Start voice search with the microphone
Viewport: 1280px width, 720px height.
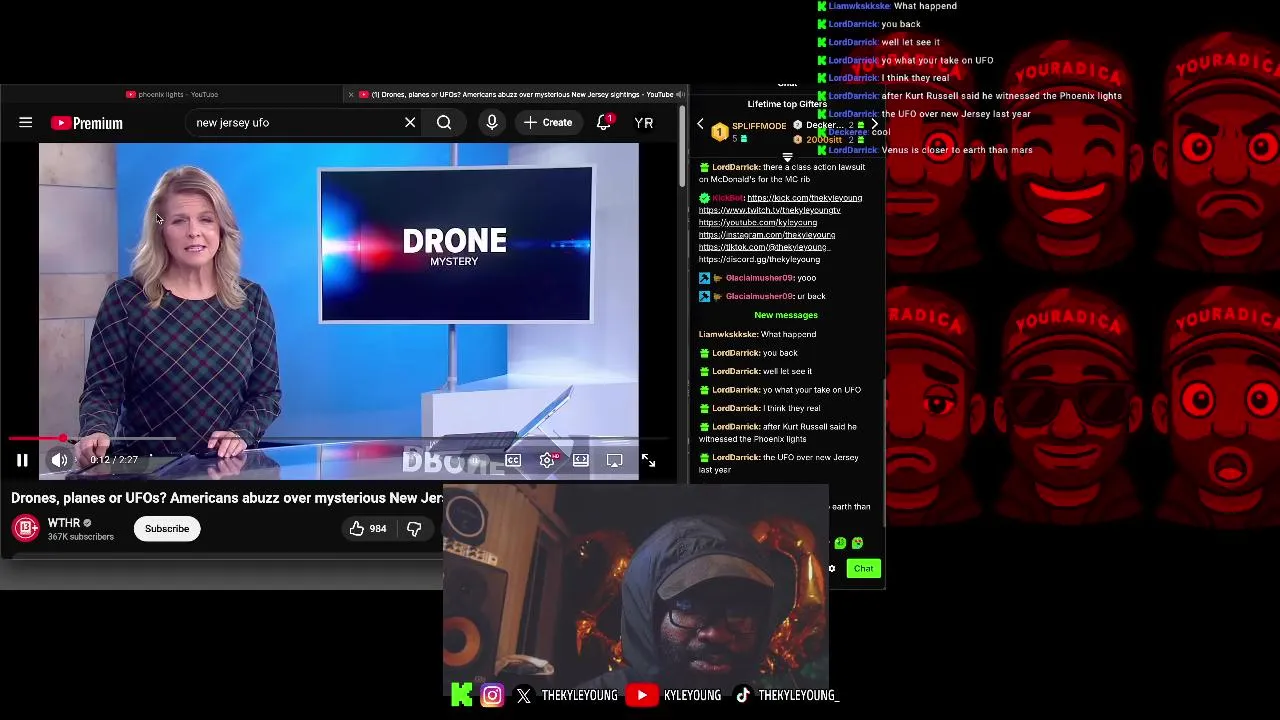click(492, 123)
